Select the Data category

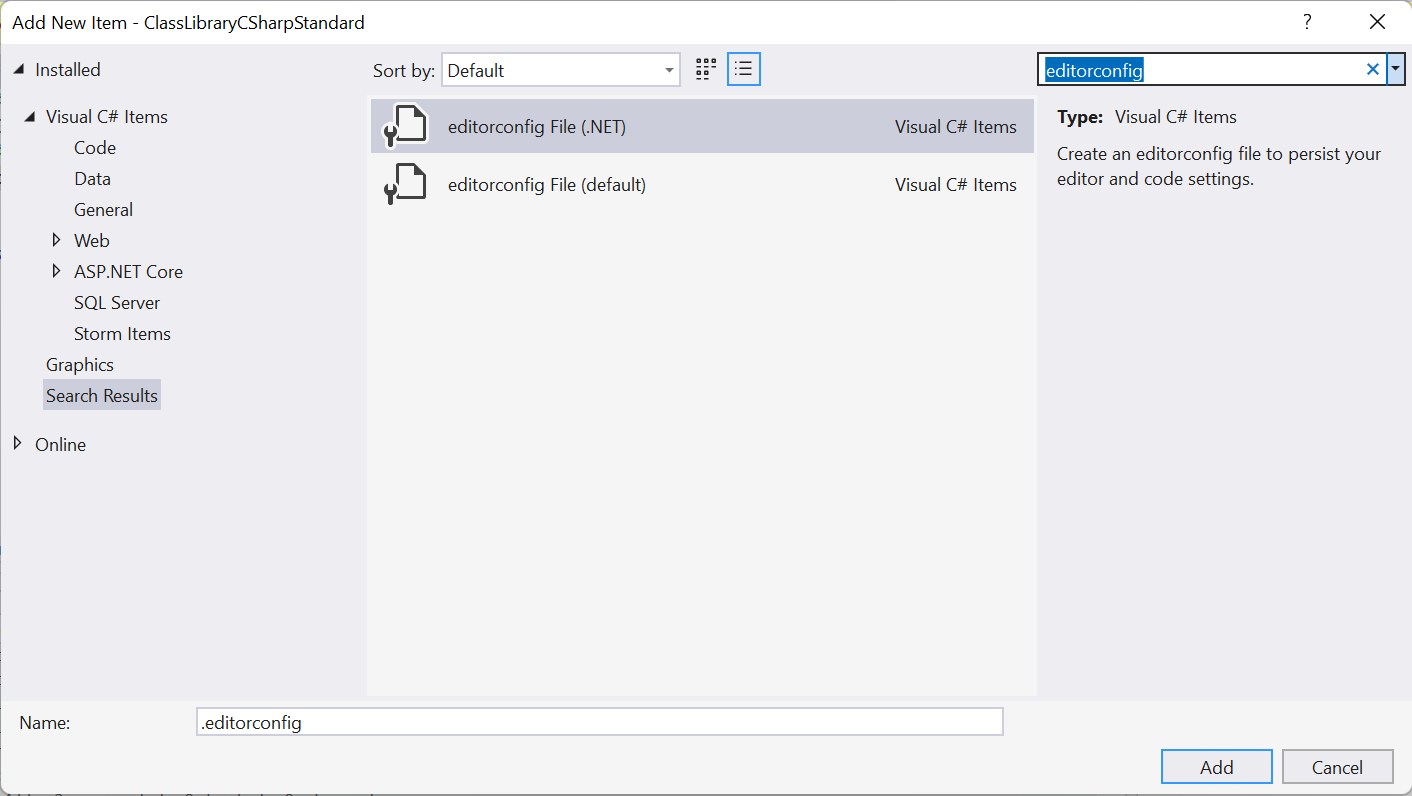point(92,178)
